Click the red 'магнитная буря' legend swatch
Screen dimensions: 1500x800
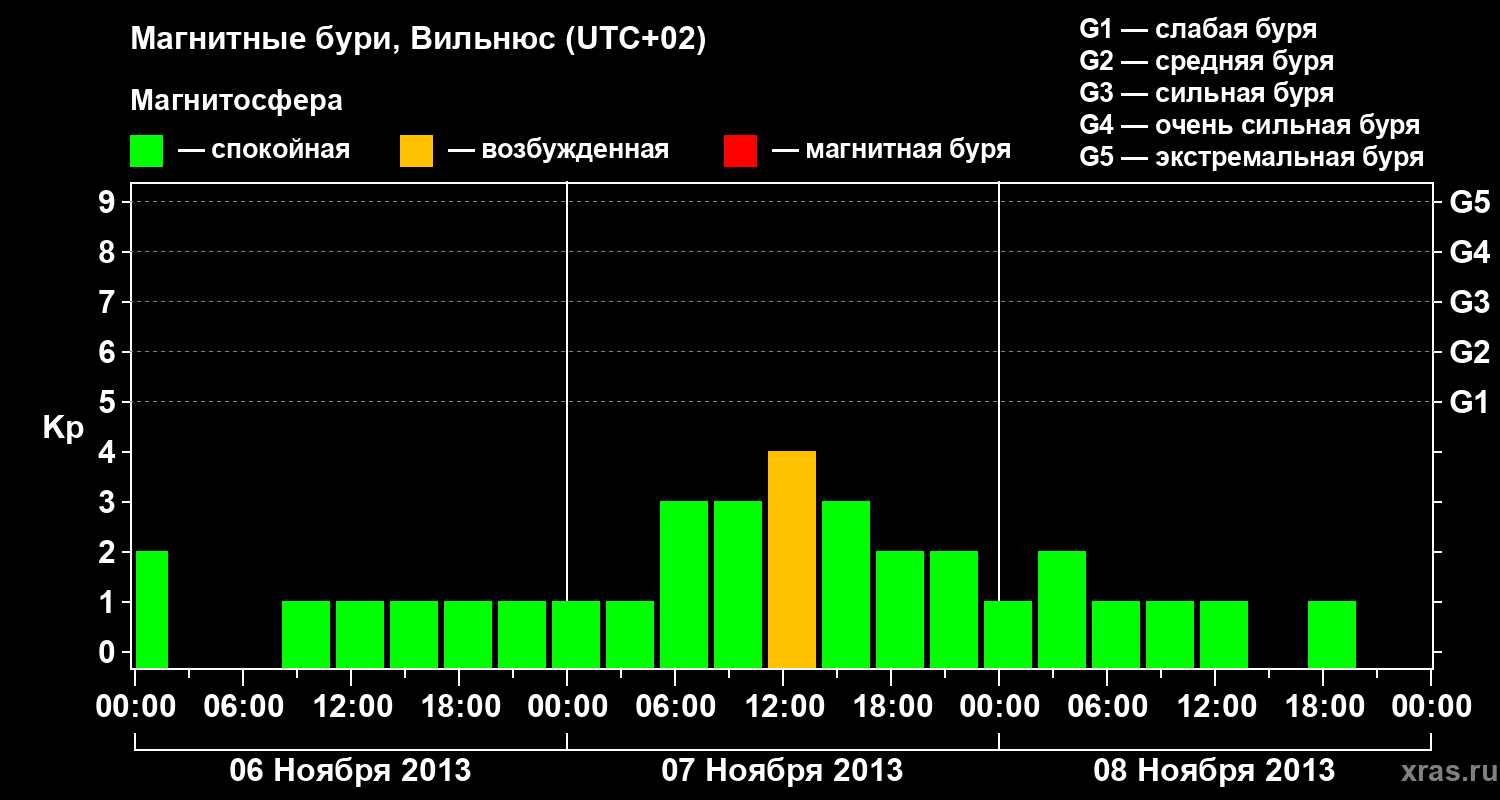741,151
